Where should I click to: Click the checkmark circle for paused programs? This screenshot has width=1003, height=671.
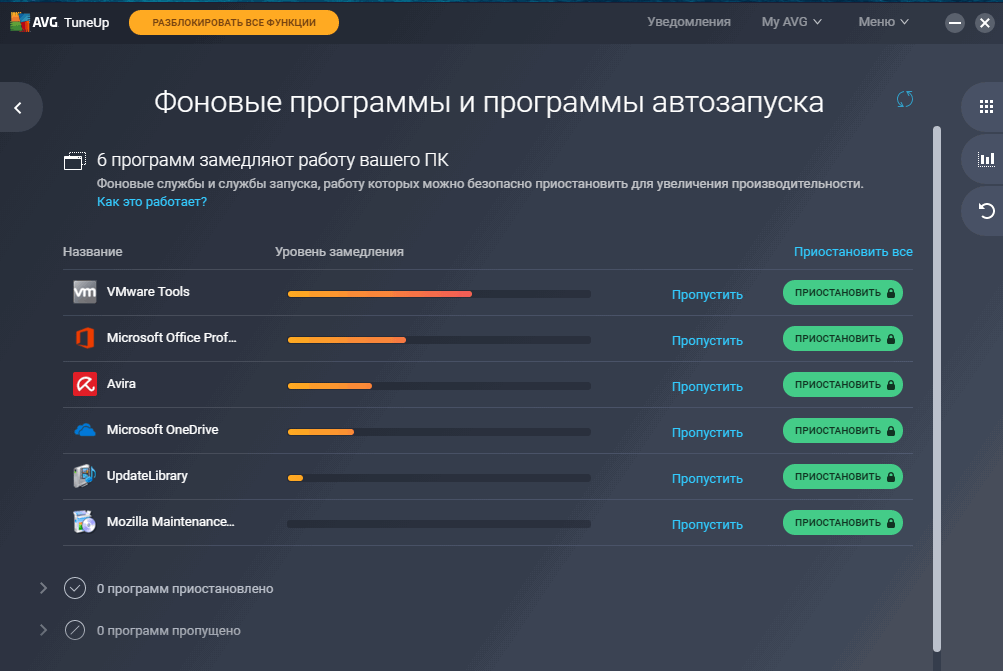click(x=75, y=588)
